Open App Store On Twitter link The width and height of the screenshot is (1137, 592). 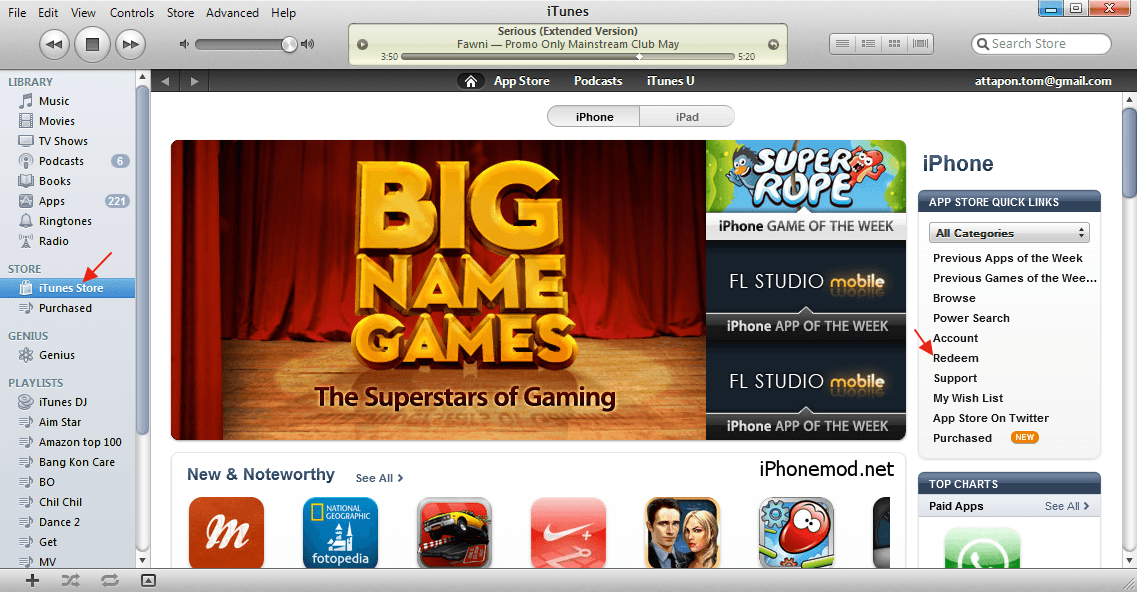(x=991, y=418)
